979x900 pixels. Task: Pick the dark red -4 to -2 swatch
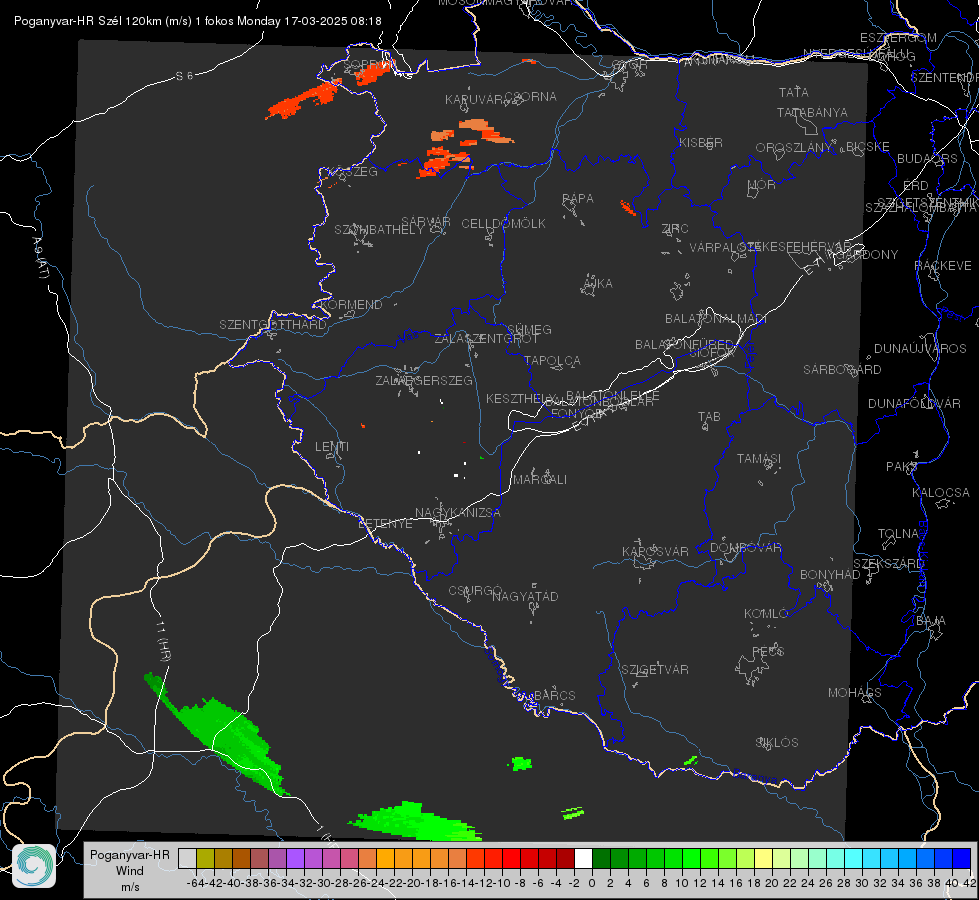(565, 858)
